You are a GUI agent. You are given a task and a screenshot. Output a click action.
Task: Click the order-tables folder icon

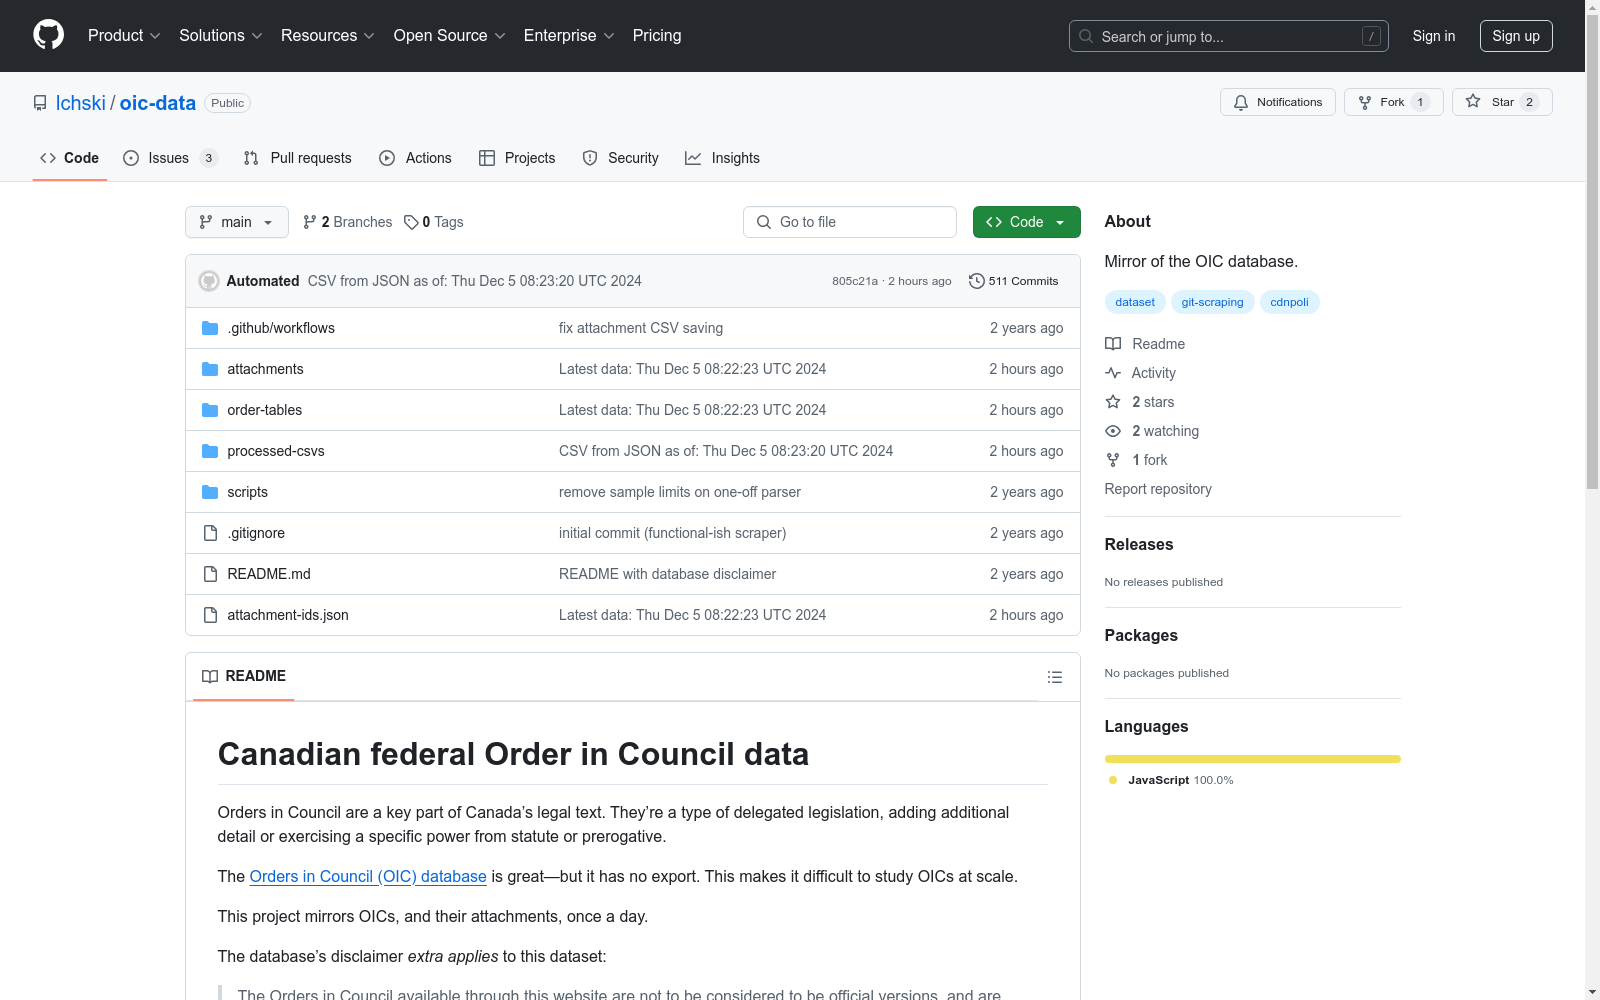click(x=210, y=410)
